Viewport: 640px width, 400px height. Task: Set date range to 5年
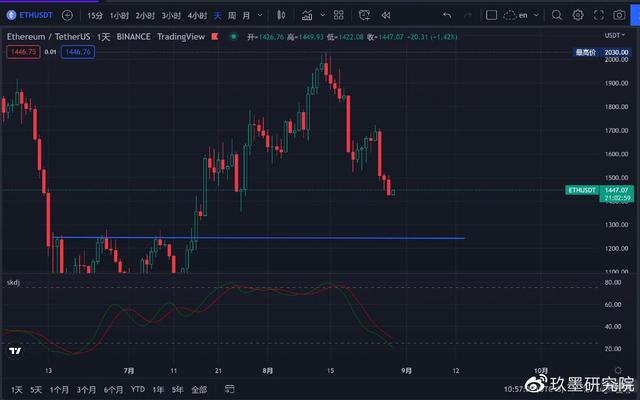pos(177,390)
